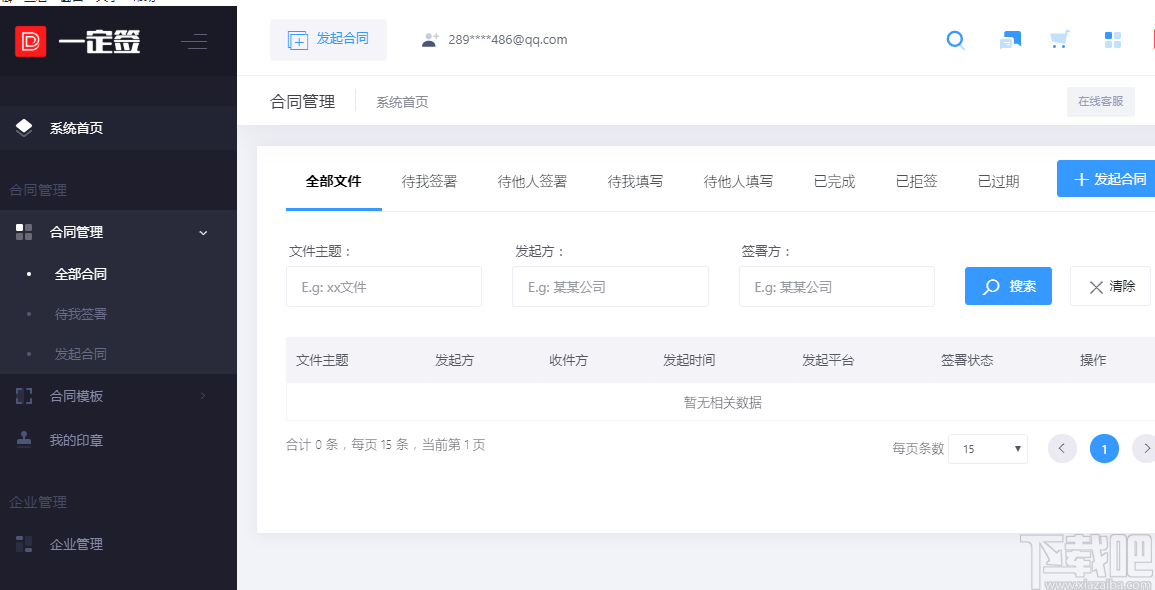Open the search with the magnifier icon

[955, 40]
